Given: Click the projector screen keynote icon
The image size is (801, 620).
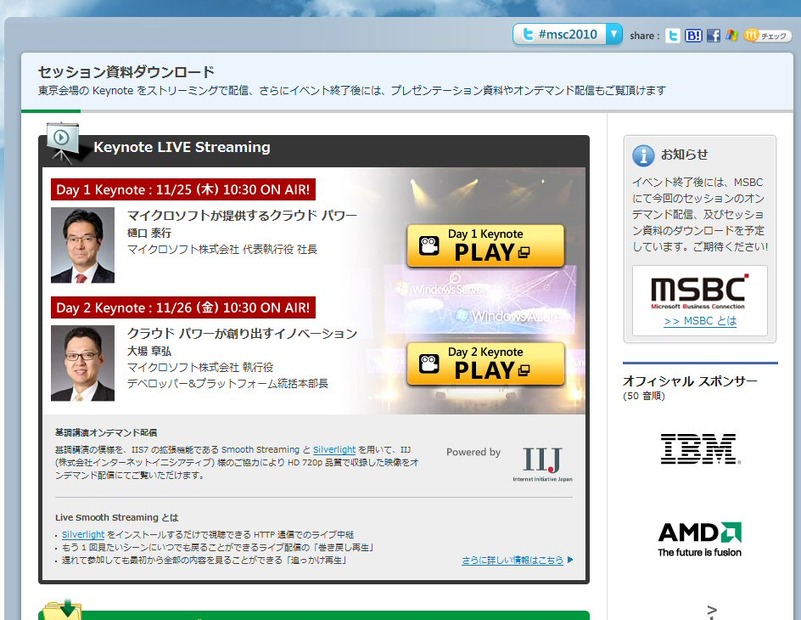Looking at the screenshot, I should point(62,143).
